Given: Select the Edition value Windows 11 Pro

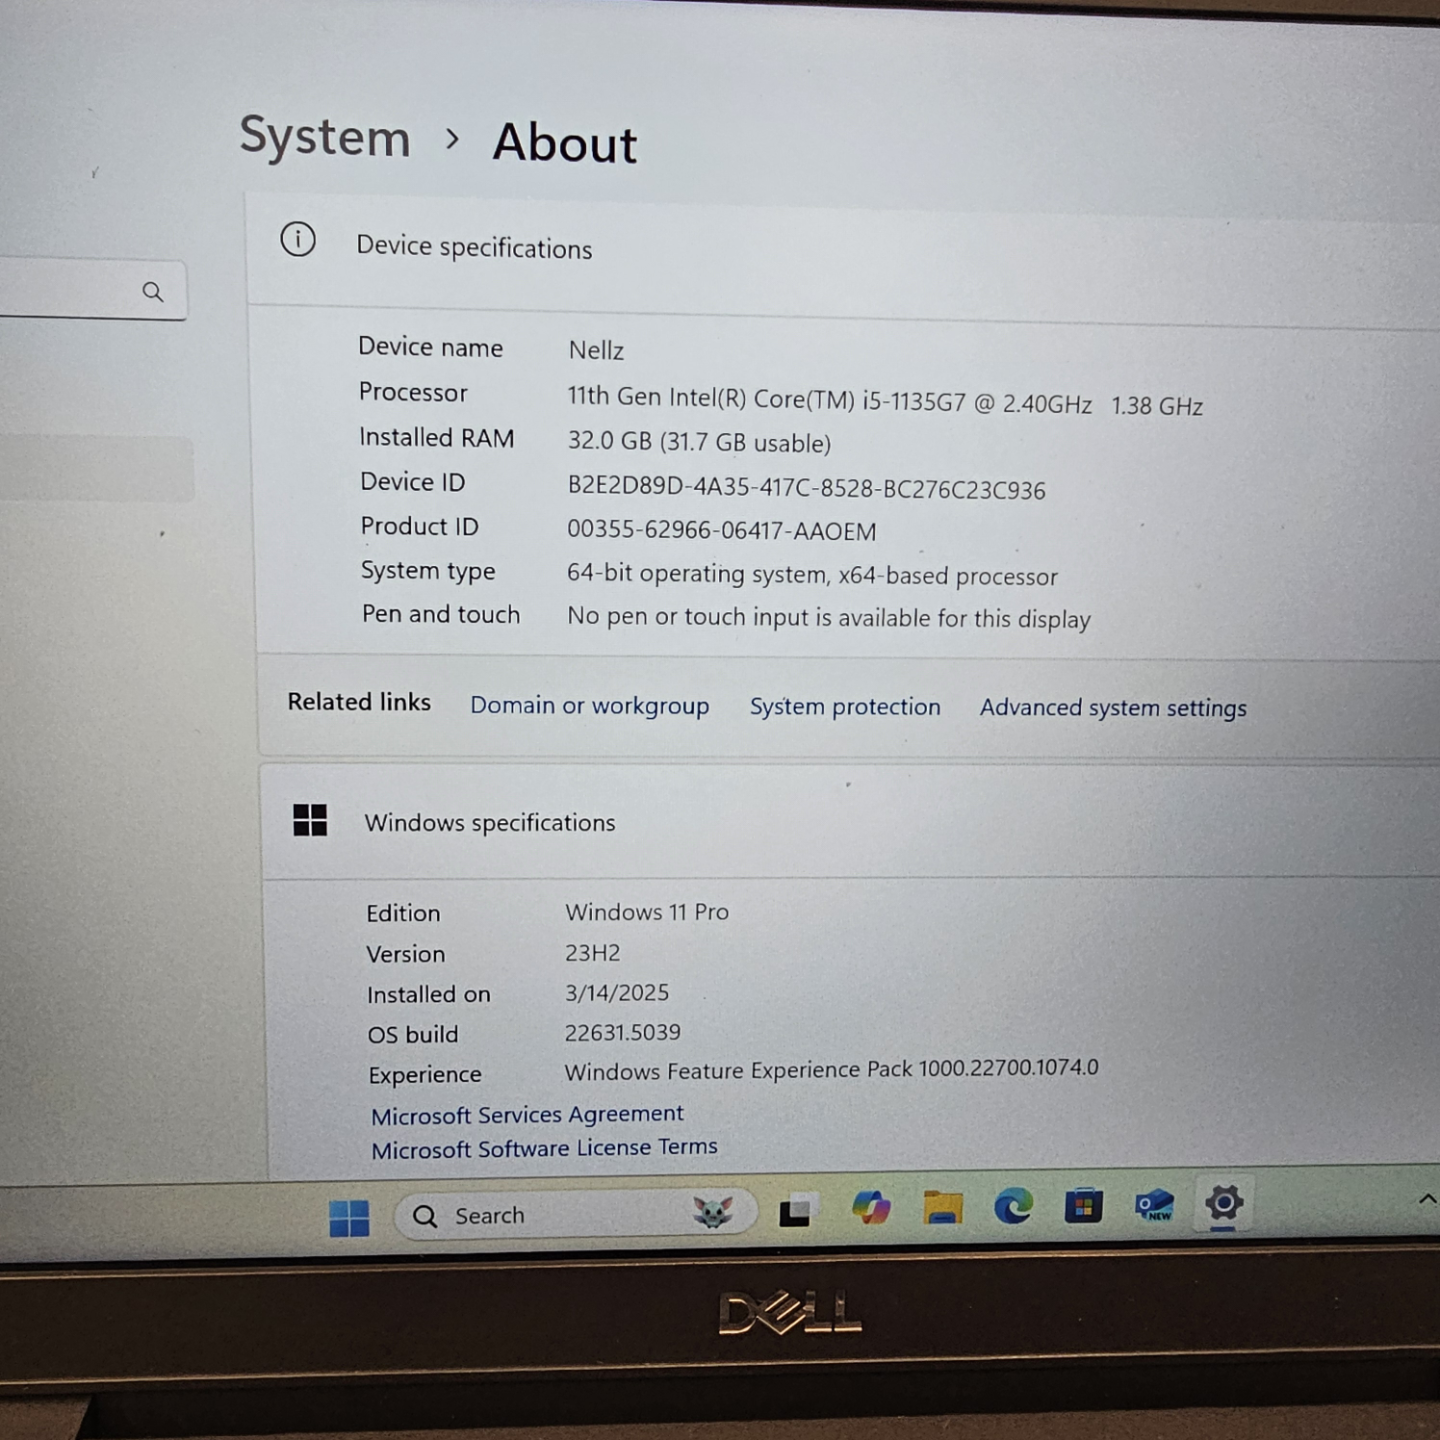Looking at the screenshot, I should click(647, 912).
